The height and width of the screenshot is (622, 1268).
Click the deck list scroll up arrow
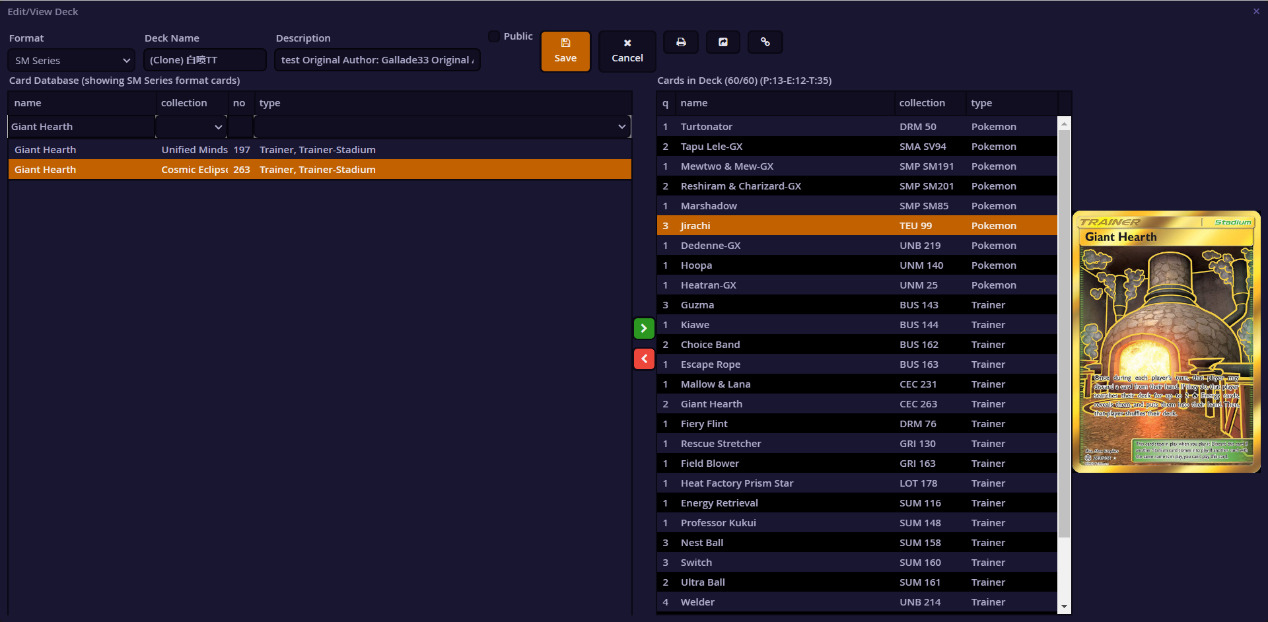click(x=1064, y=123)
